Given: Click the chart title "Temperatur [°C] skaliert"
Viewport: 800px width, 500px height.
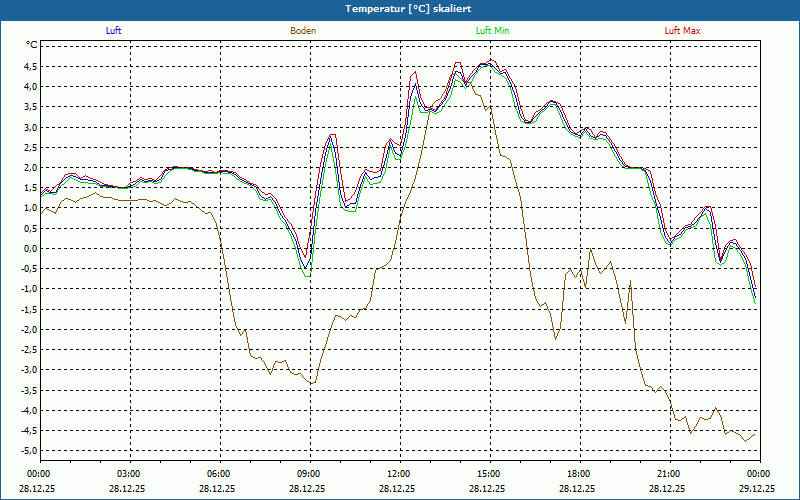Looking at the screenshot, I should point(400,8).
